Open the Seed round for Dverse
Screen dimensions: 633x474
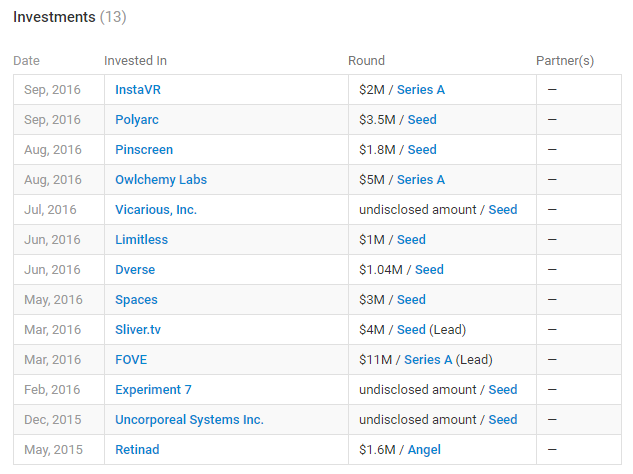[429, 270]
